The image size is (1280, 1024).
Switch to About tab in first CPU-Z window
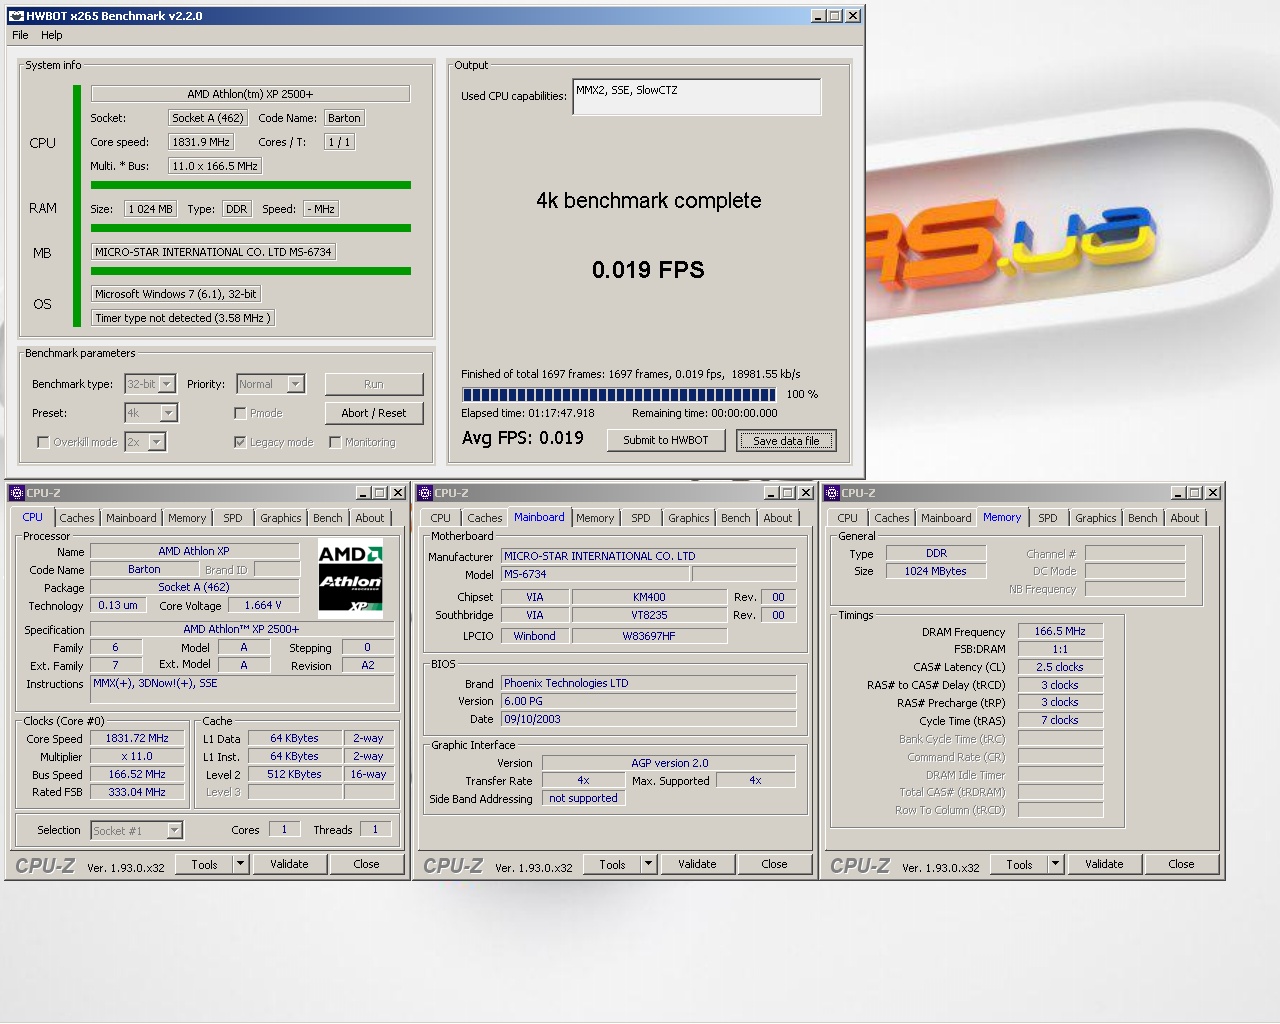370,518
